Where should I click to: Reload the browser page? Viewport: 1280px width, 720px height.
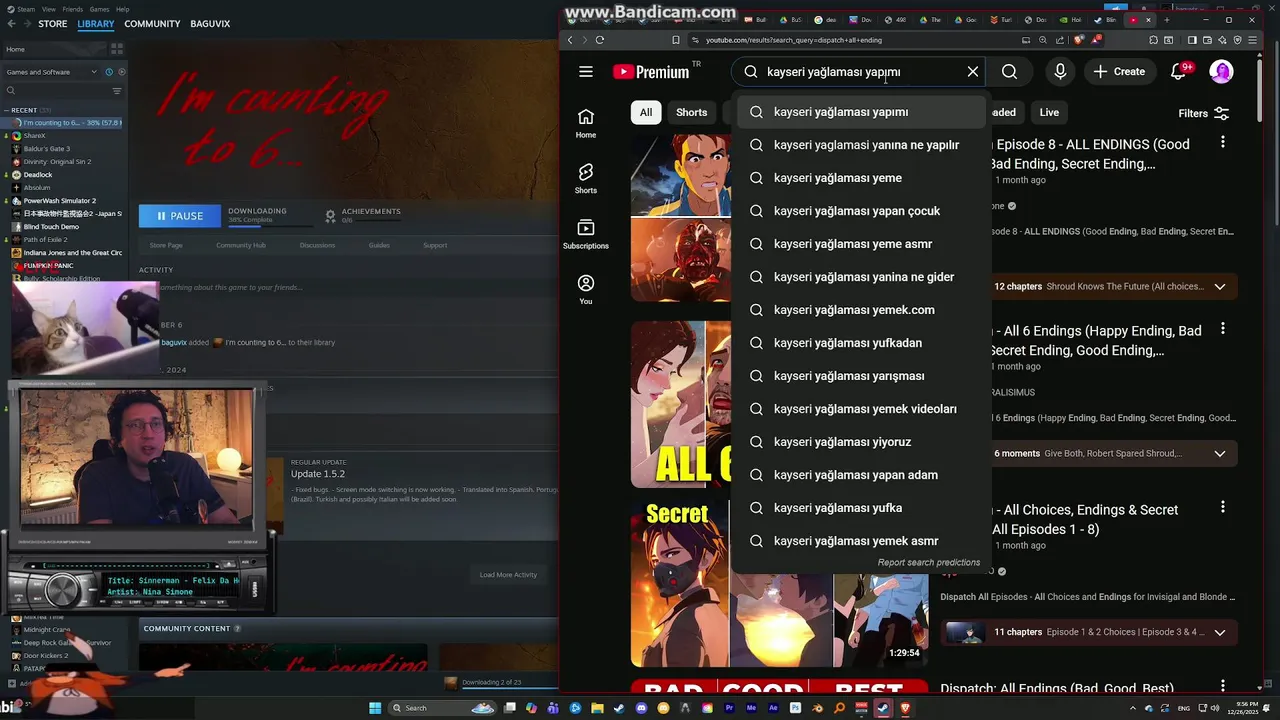point(600,40)
